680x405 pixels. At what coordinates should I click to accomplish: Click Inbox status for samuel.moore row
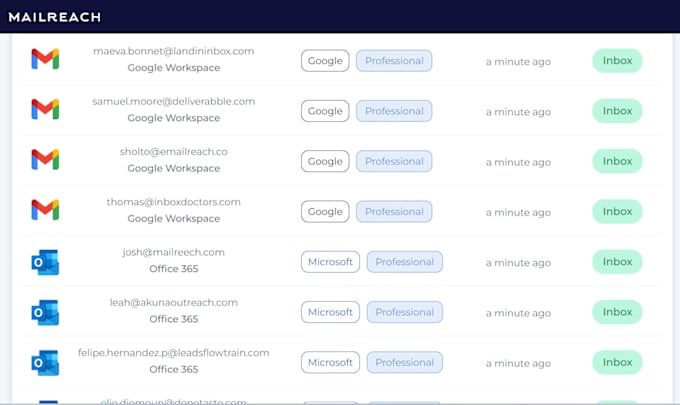click(x=617, y=111)
